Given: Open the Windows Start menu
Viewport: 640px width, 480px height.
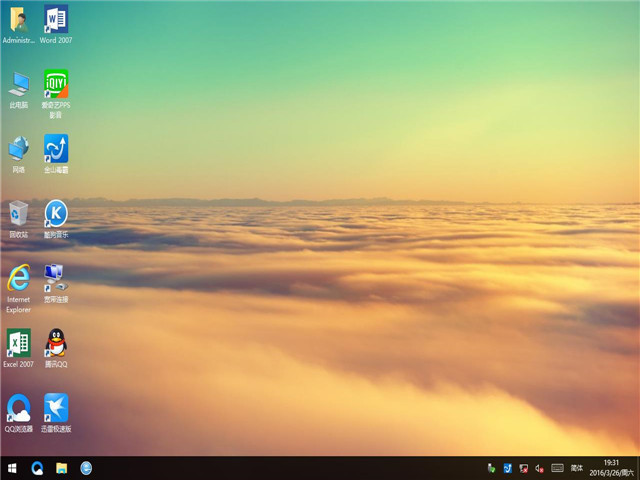Looking at the screenshot, I should point(12,468).
